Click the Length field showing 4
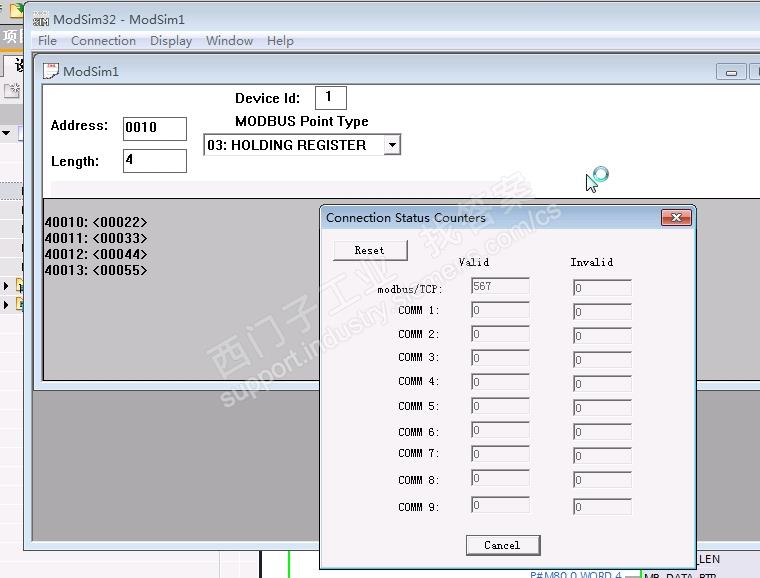The image size is (760, 578). pos(155,160)
